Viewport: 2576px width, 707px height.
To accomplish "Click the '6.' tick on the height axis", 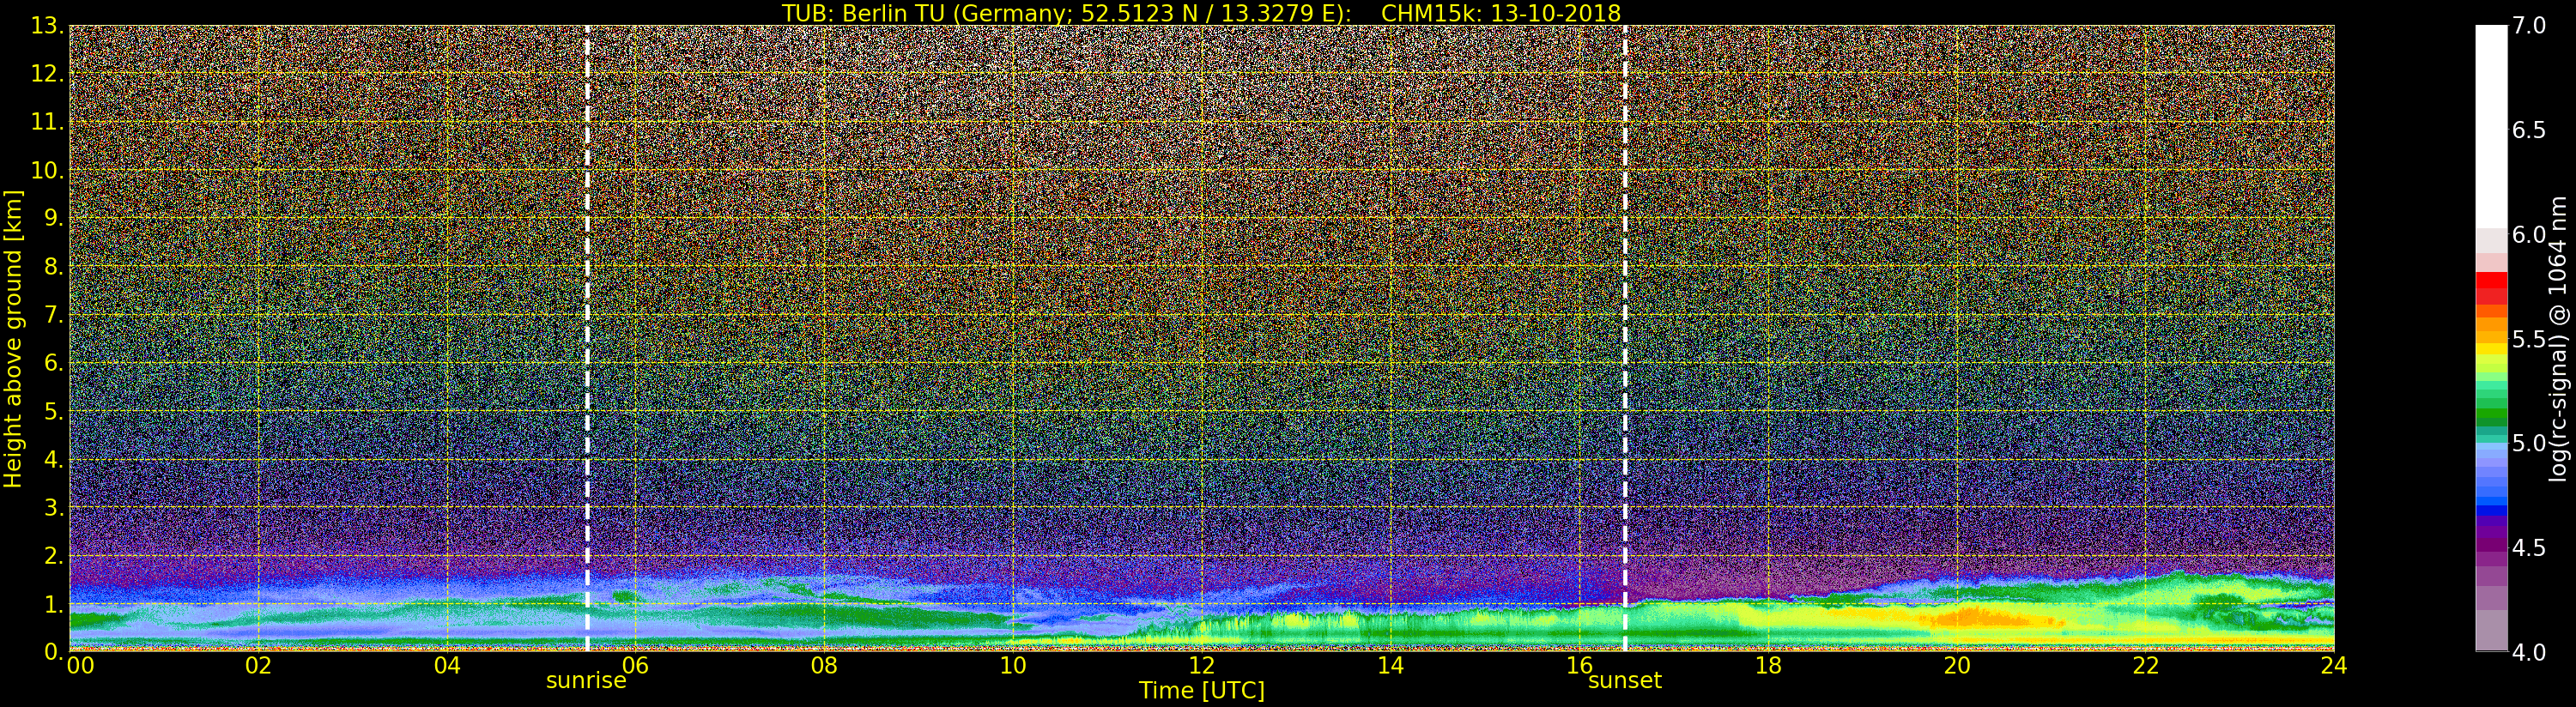I will [x=54, y=362].
